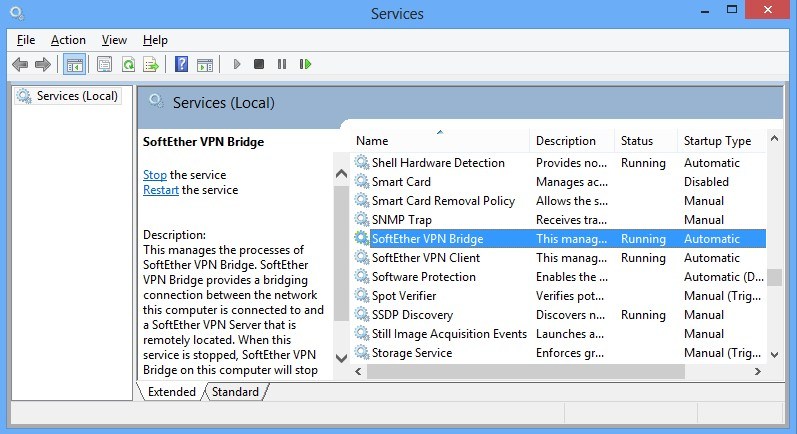Click the Forward arrow toolbar icon
Screen dimensions: 797x434
pyautogui.click(x=42, y=64)
